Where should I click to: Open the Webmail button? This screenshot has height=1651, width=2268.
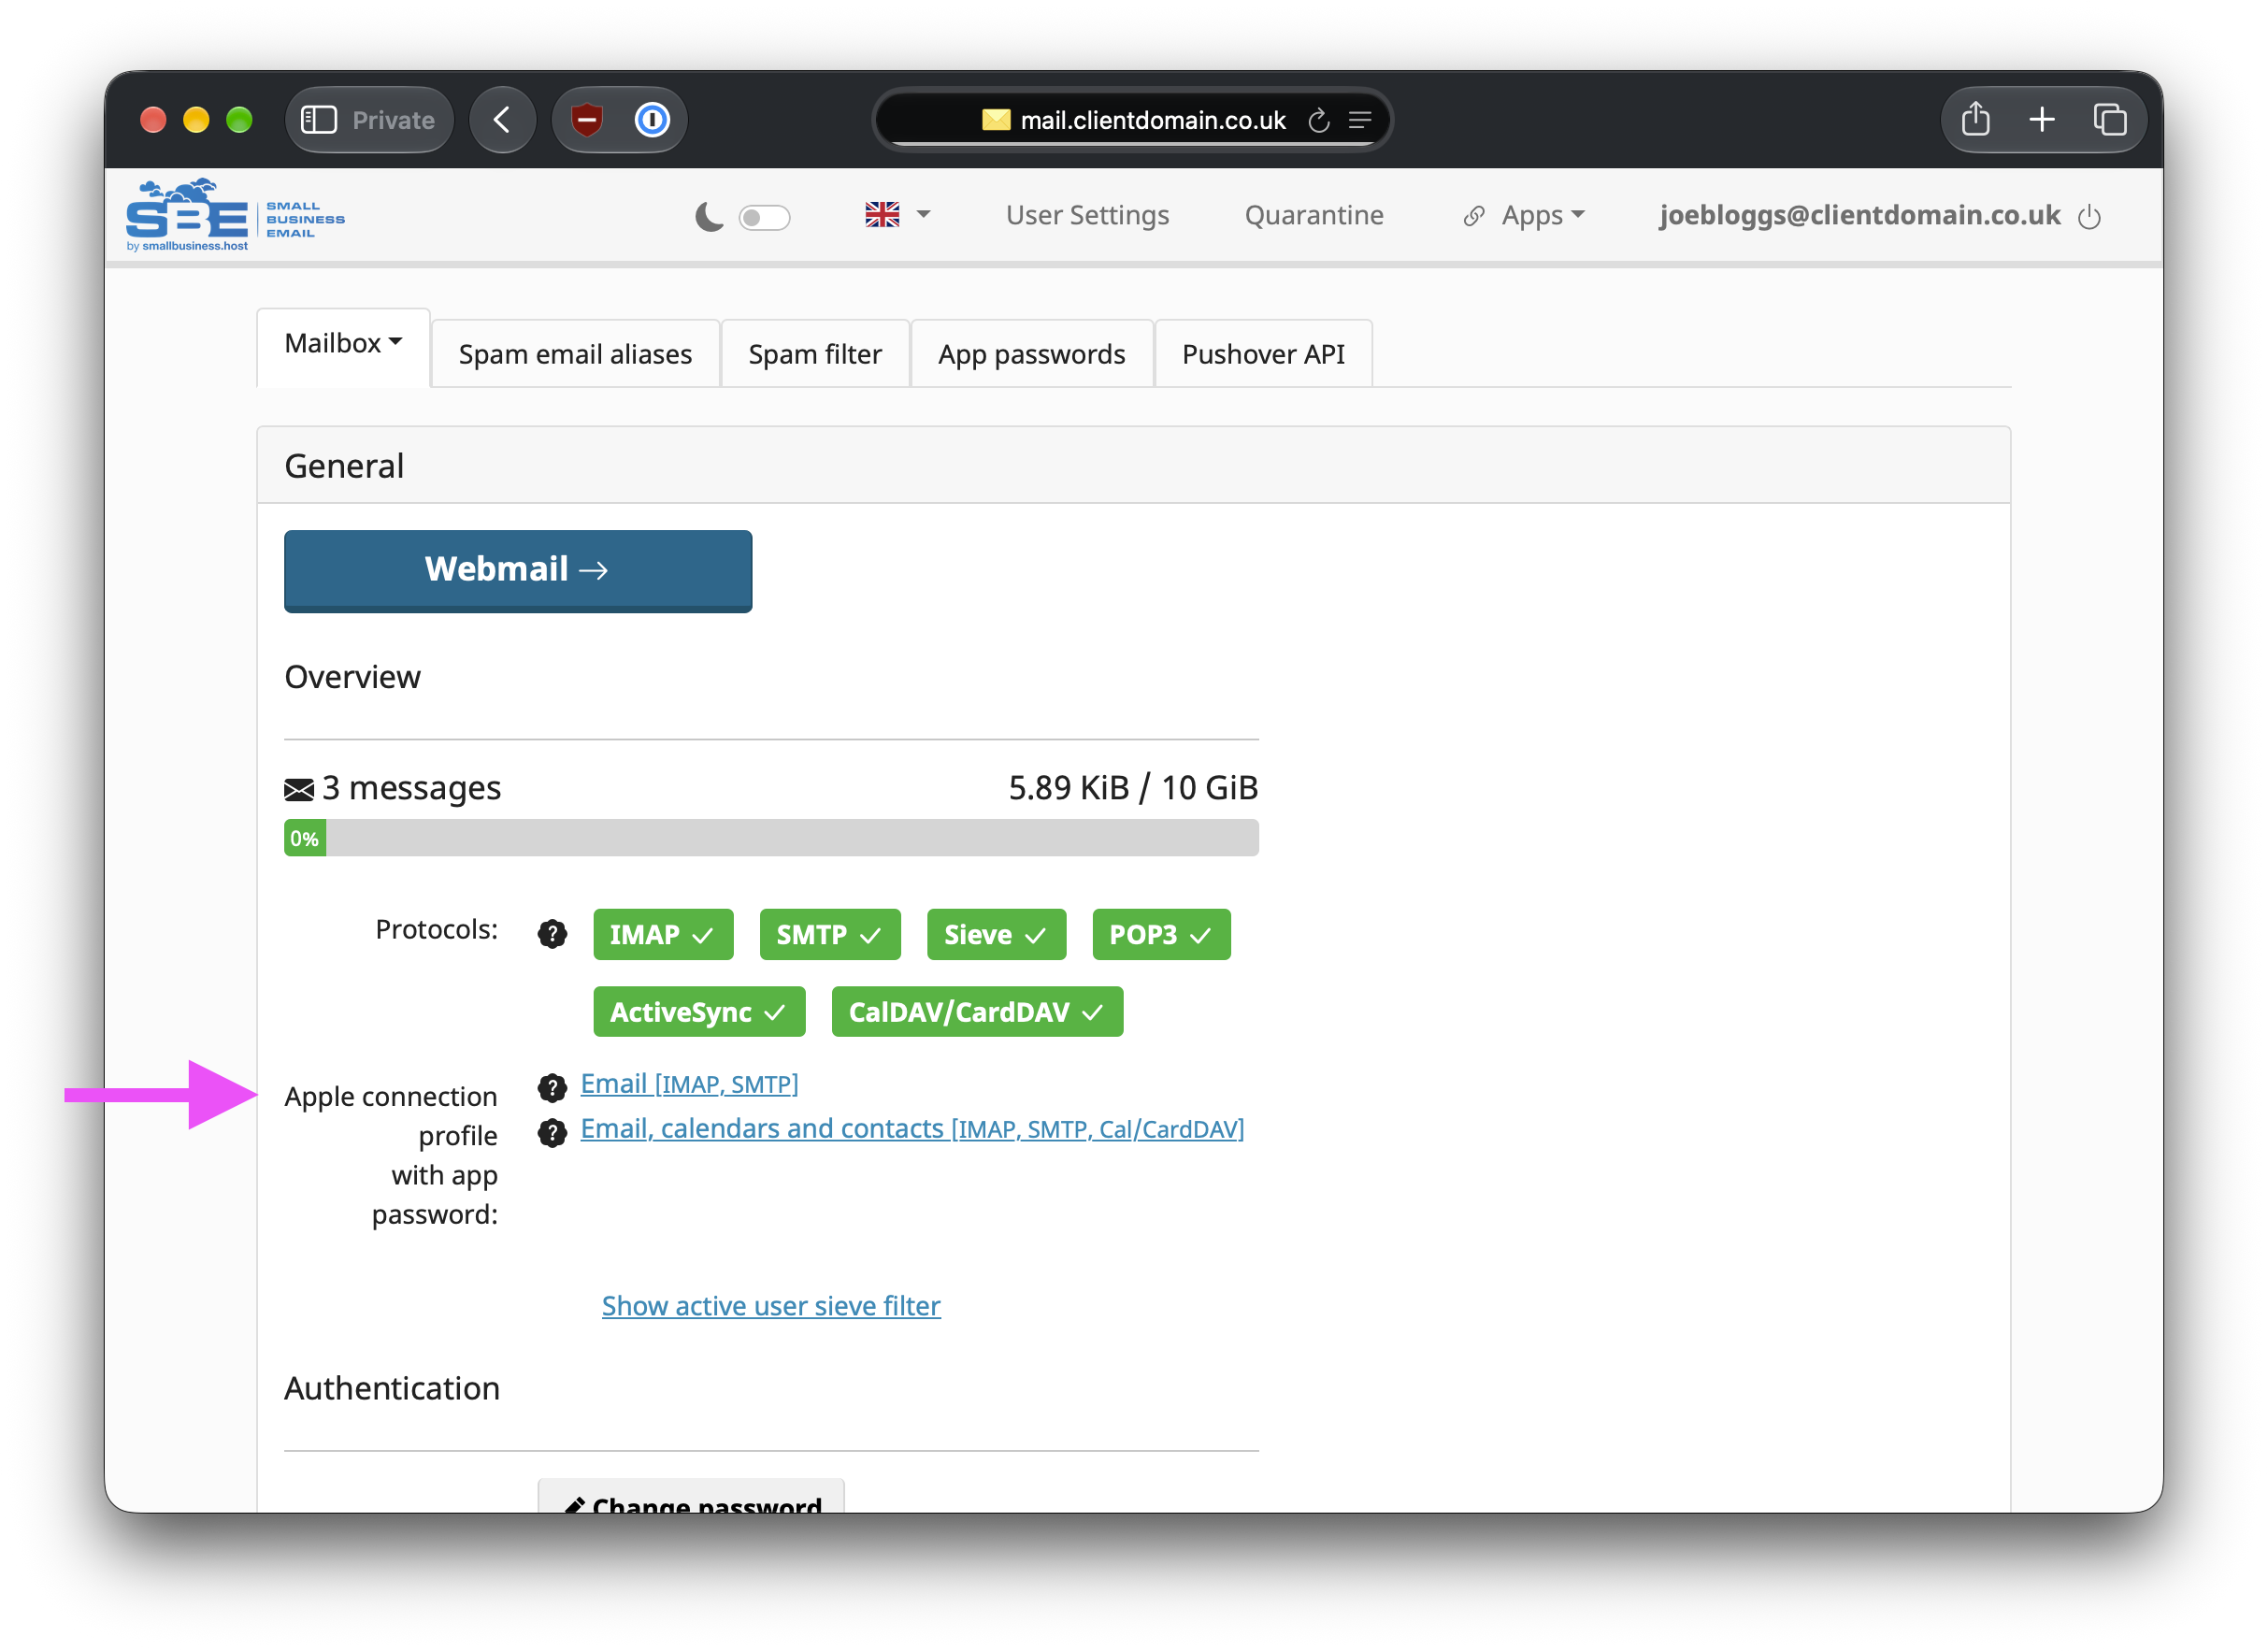click(518, 570)
